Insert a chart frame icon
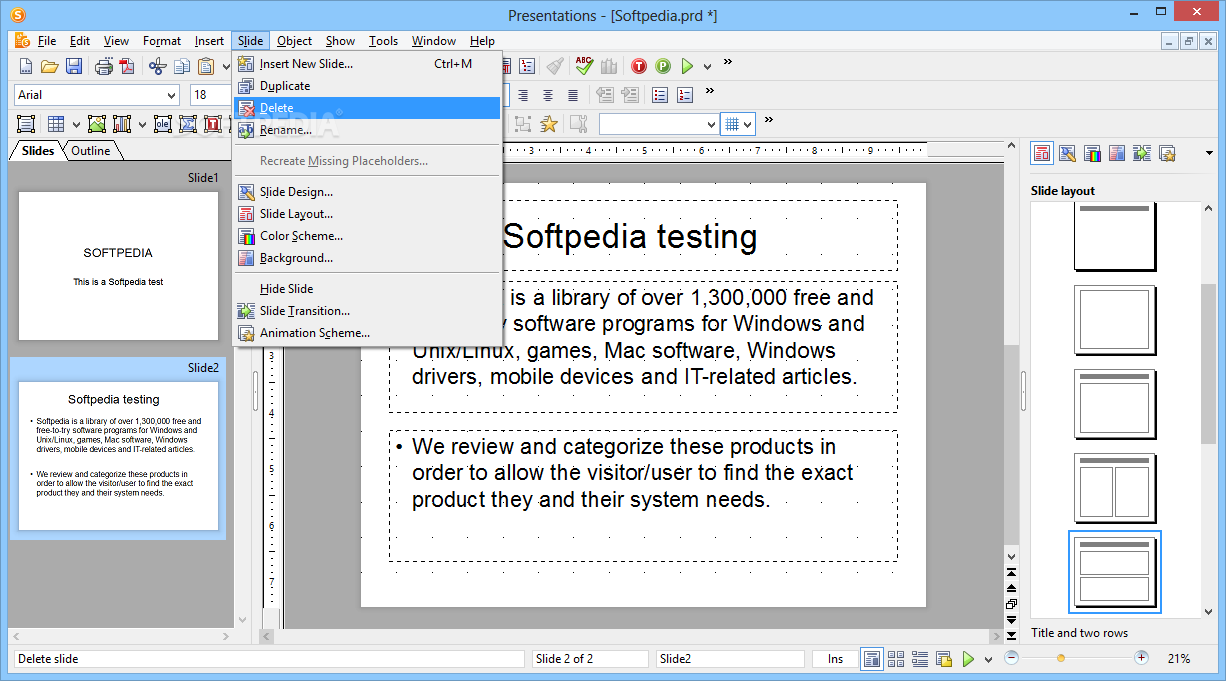The height and width of the screenshot is (681, 1226). pyautogui.click(x=122, y=124)
